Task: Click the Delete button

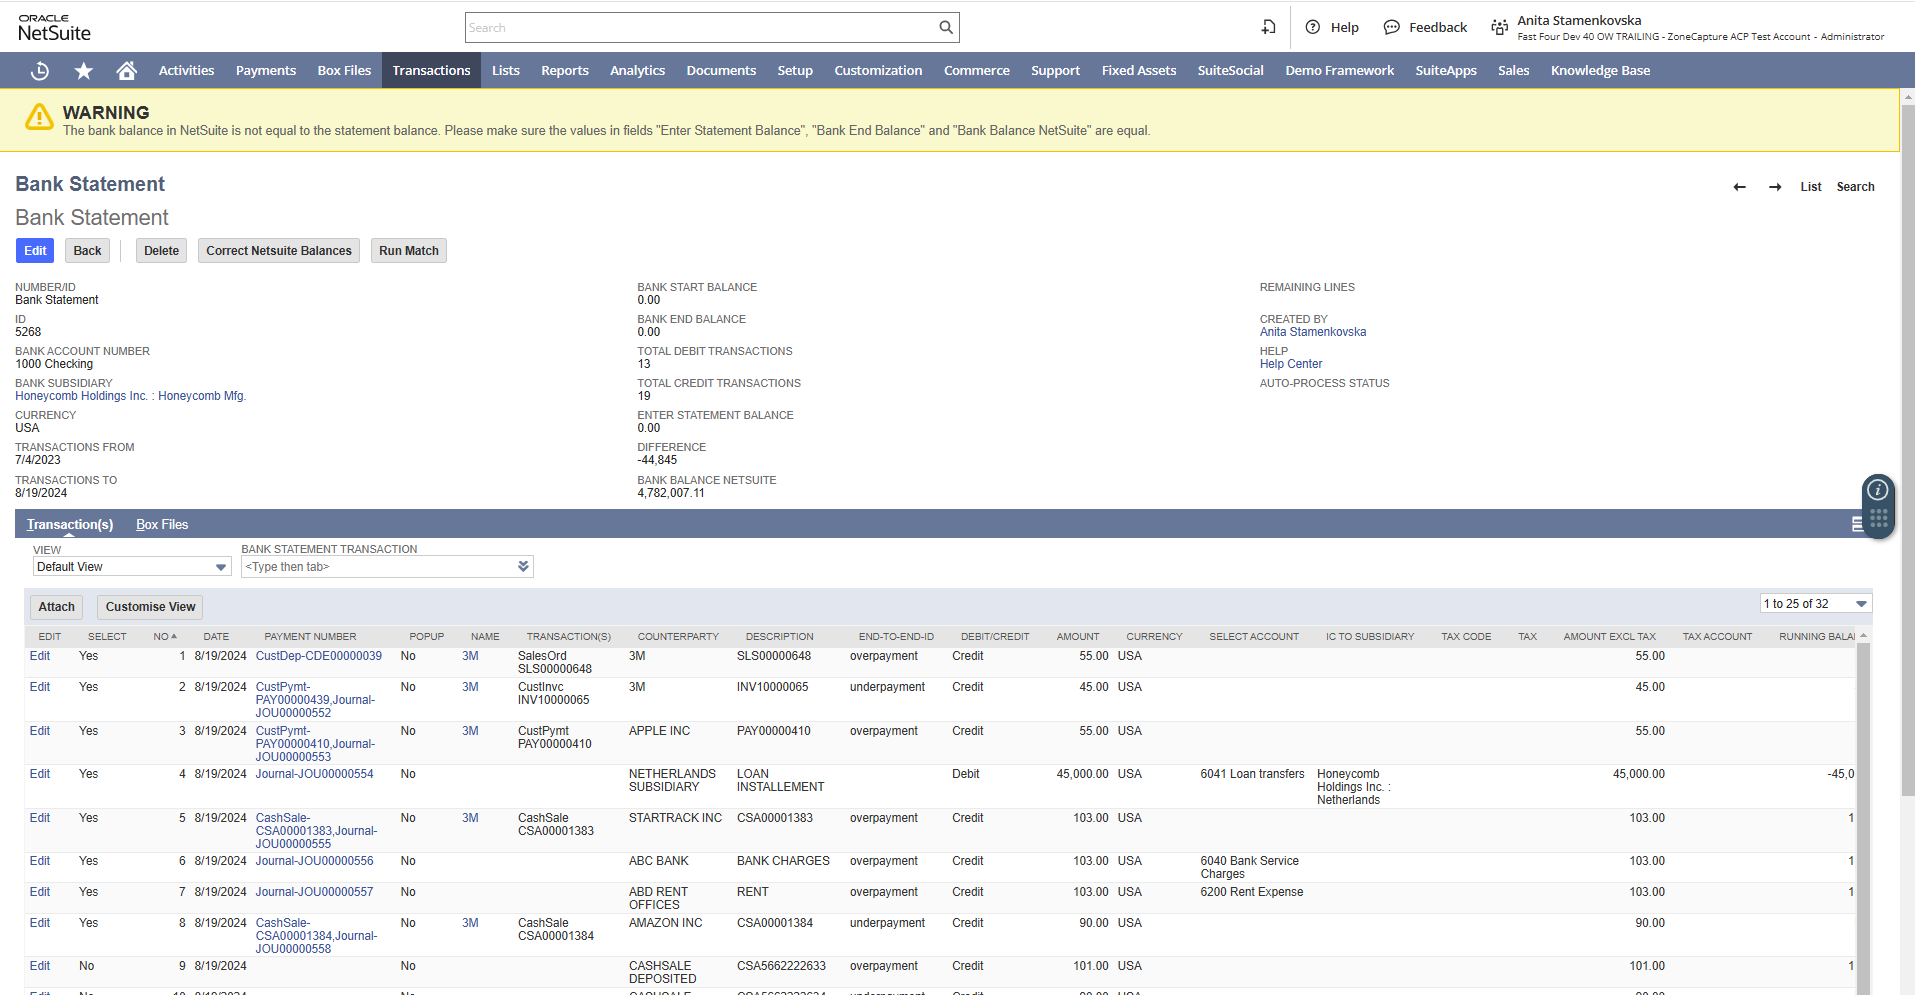Action: point(161,251)
